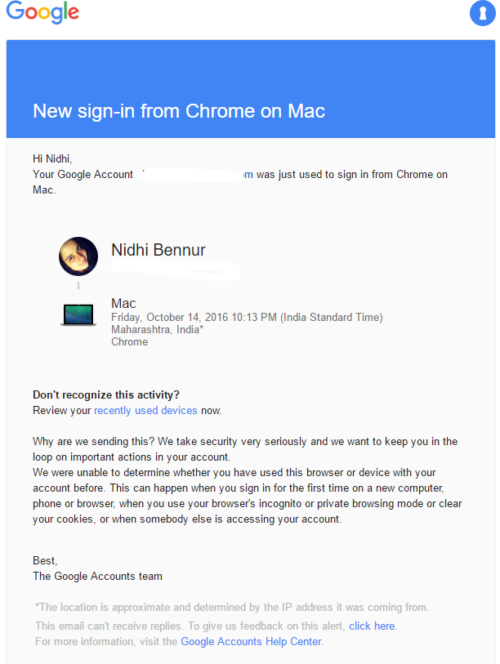Click the approximate location footnote text
The width and height of the screenshot is (500, 664).
(x=232, y=607)
